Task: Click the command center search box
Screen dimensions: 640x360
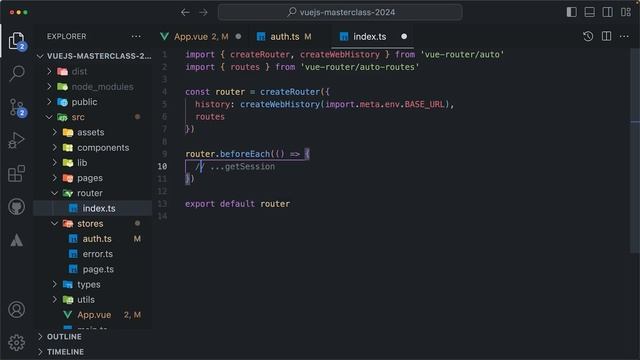Action: point(340,12)
